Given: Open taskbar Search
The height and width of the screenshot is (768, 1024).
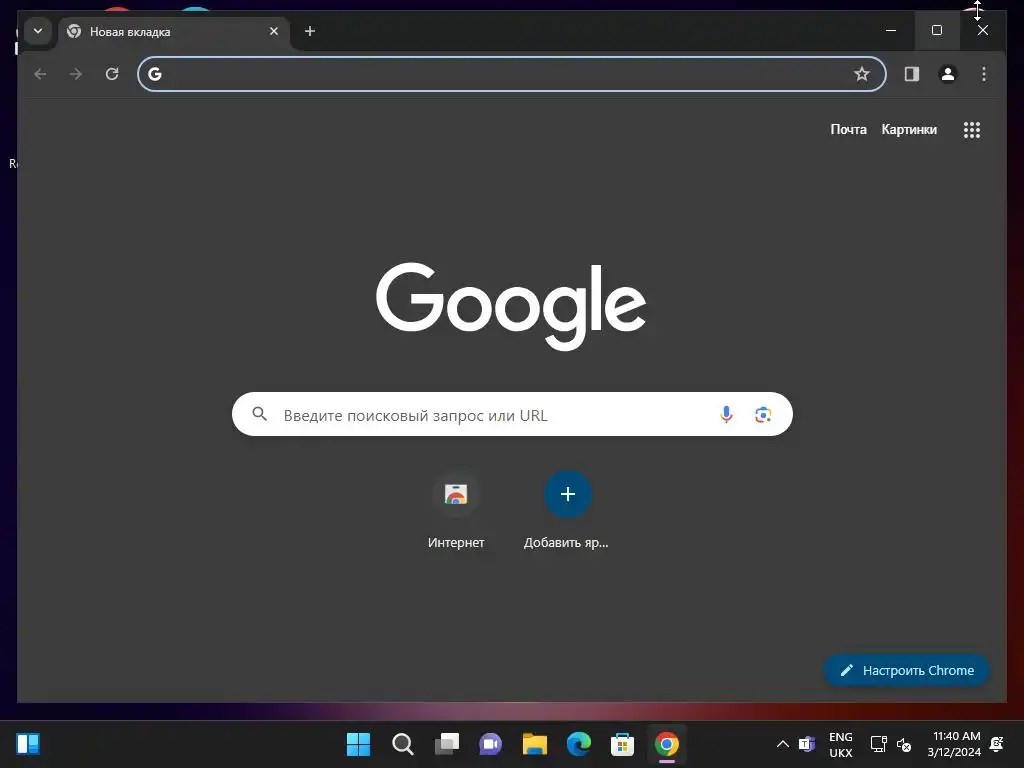Looking at the screenshot, I should (x=402, y=744).
